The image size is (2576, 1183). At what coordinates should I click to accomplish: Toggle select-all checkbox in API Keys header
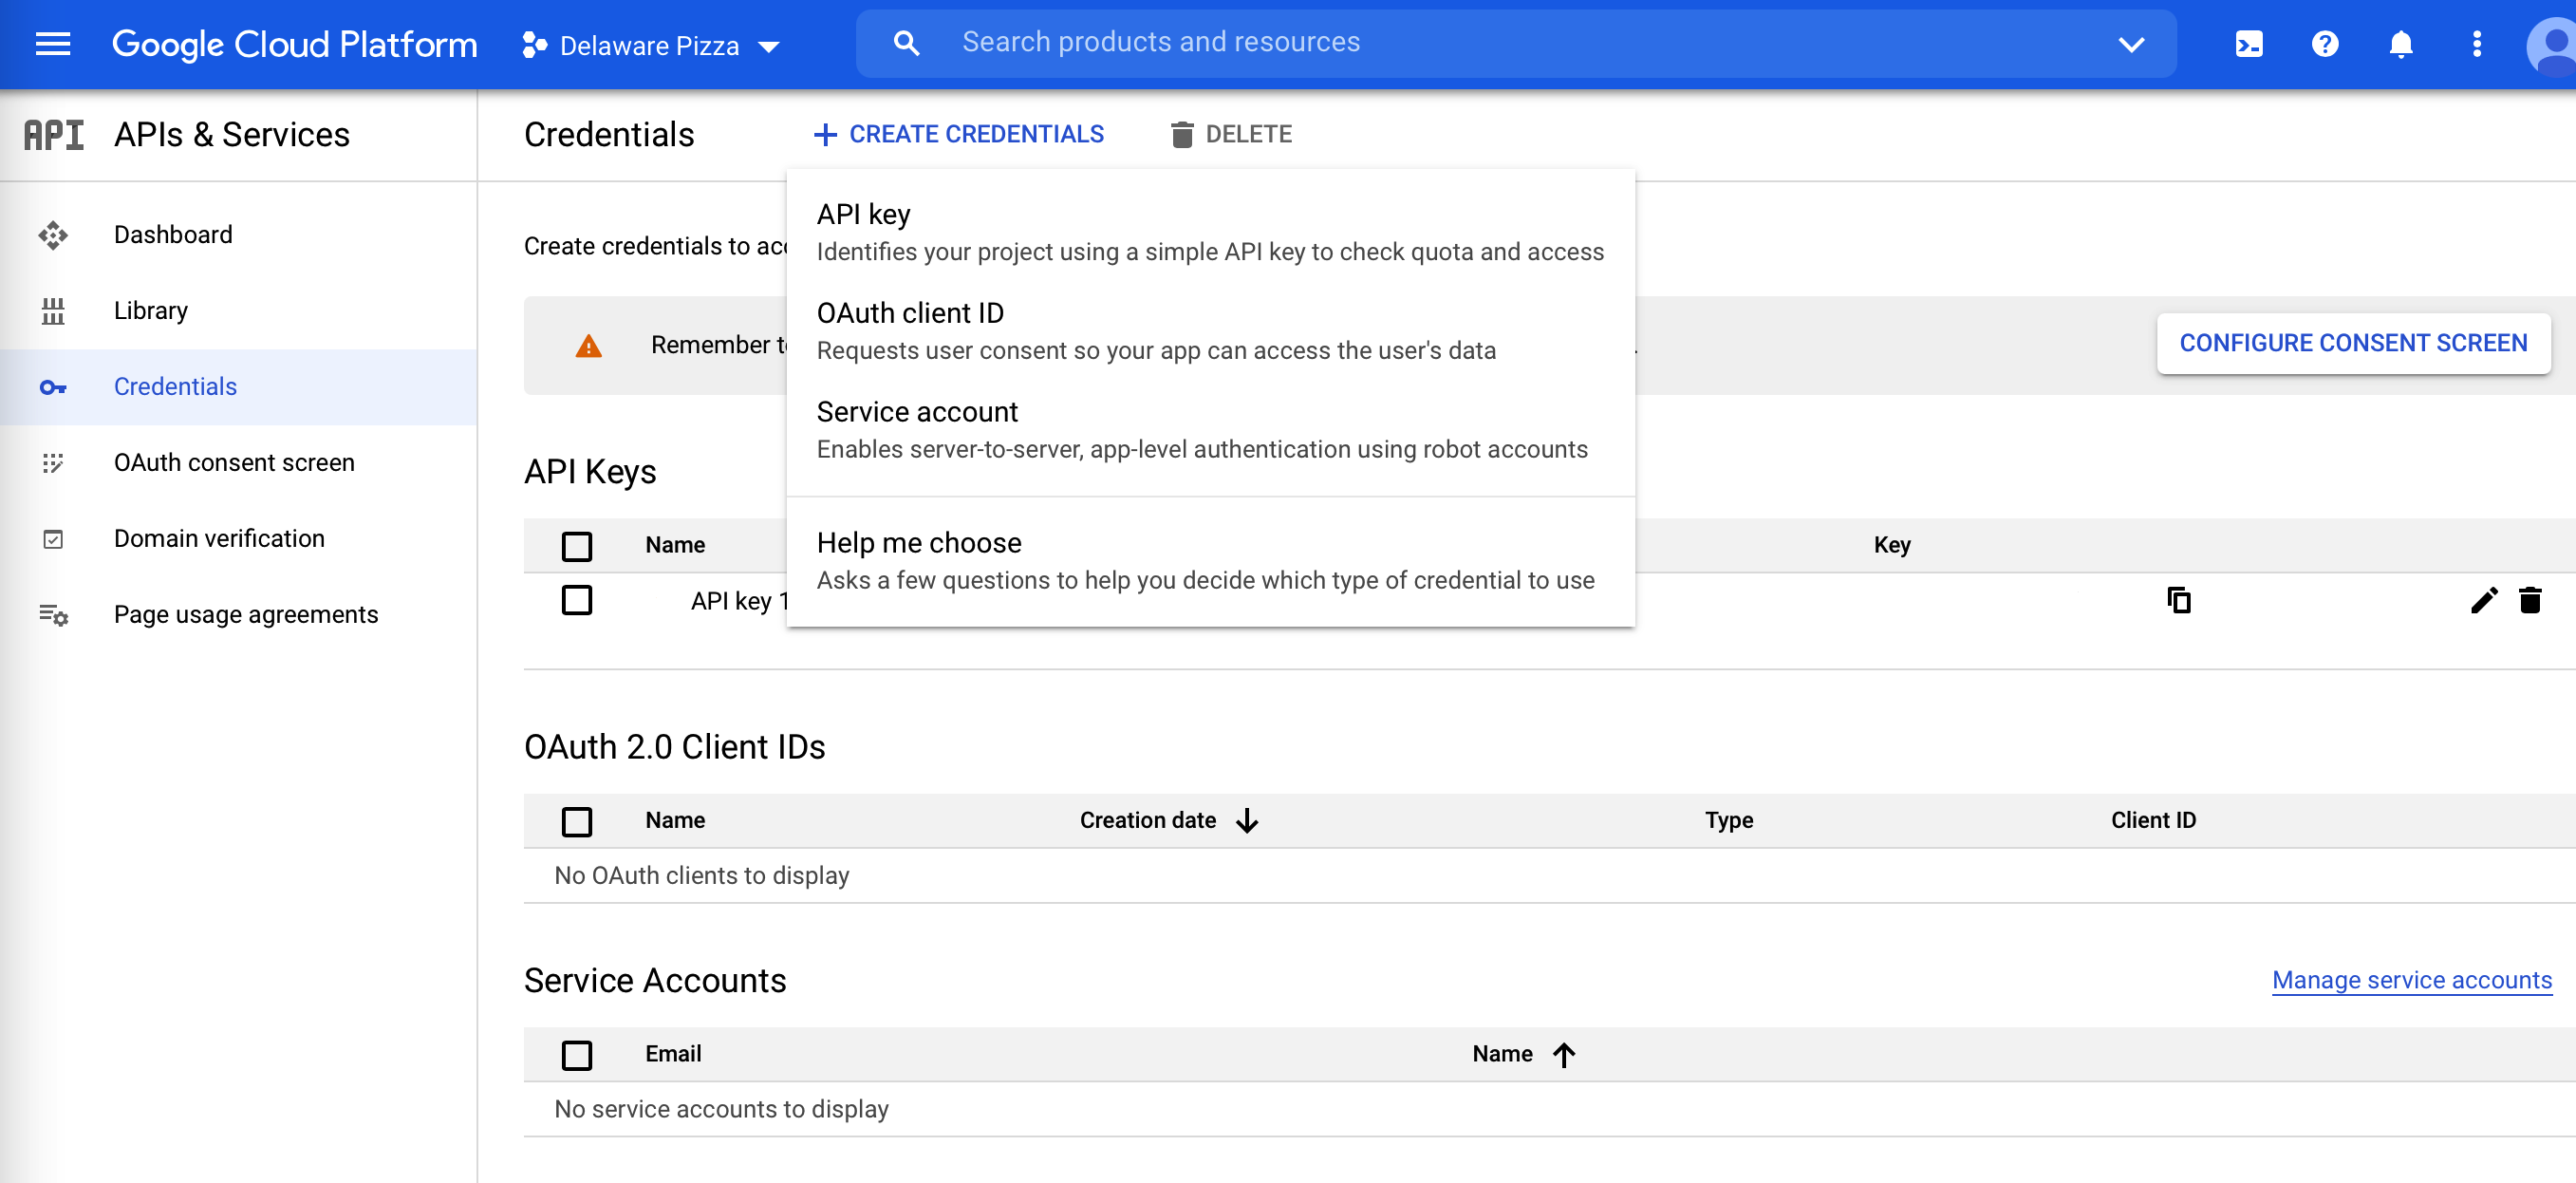pyautogui.click(x=577, y=546)
